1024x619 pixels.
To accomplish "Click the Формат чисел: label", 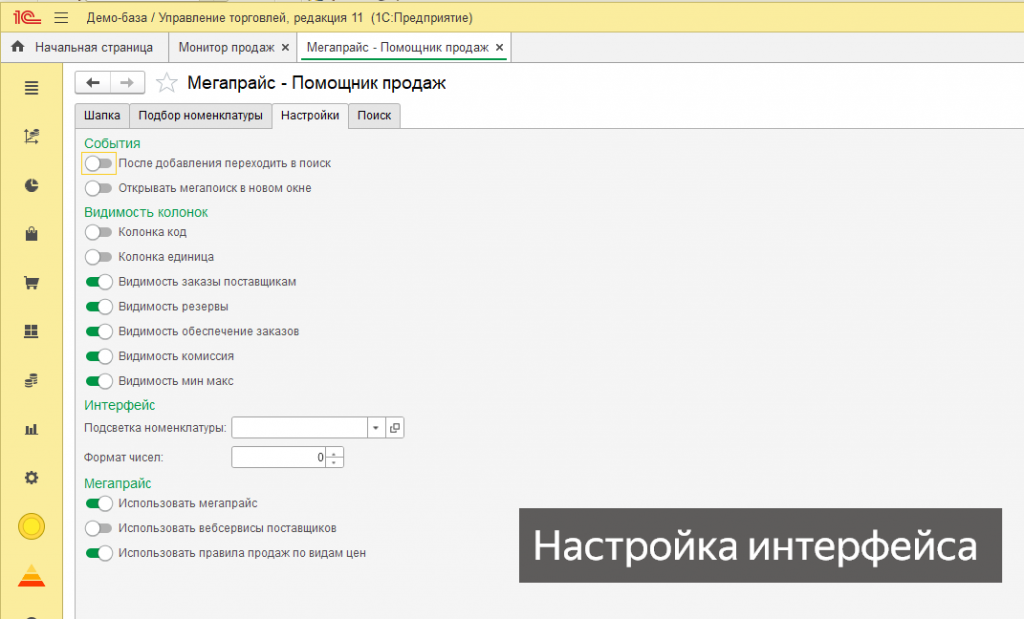I will click(x=123, y=457).
